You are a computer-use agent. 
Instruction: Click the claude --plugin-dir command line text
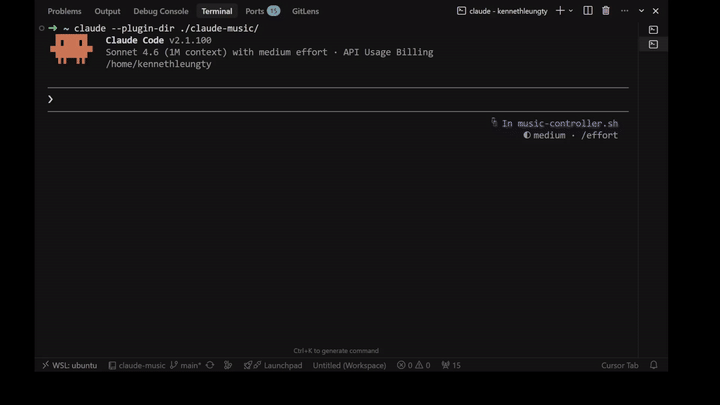(x=167, y=28)
